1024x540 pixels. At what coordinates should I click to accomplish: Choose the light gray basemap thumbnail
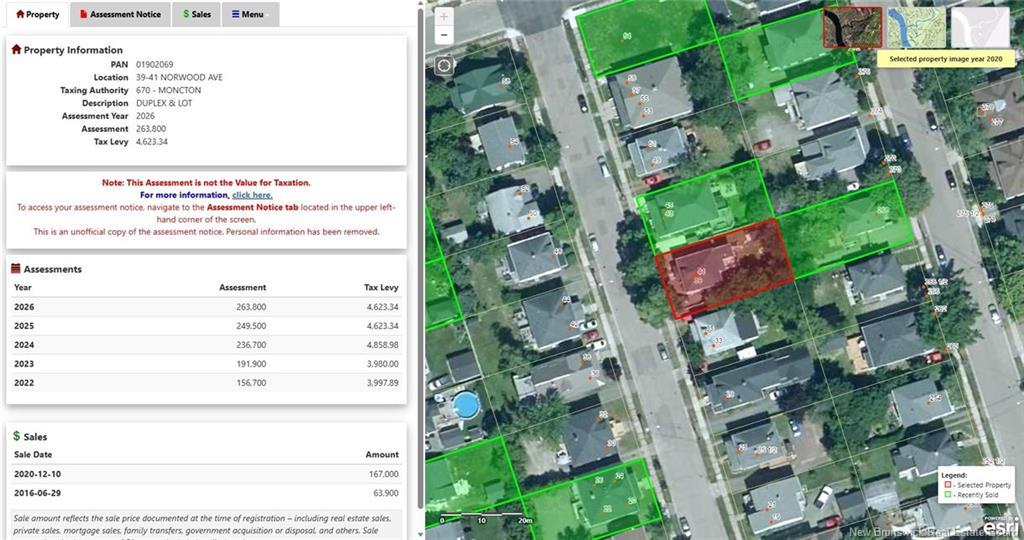click(980, 27)
